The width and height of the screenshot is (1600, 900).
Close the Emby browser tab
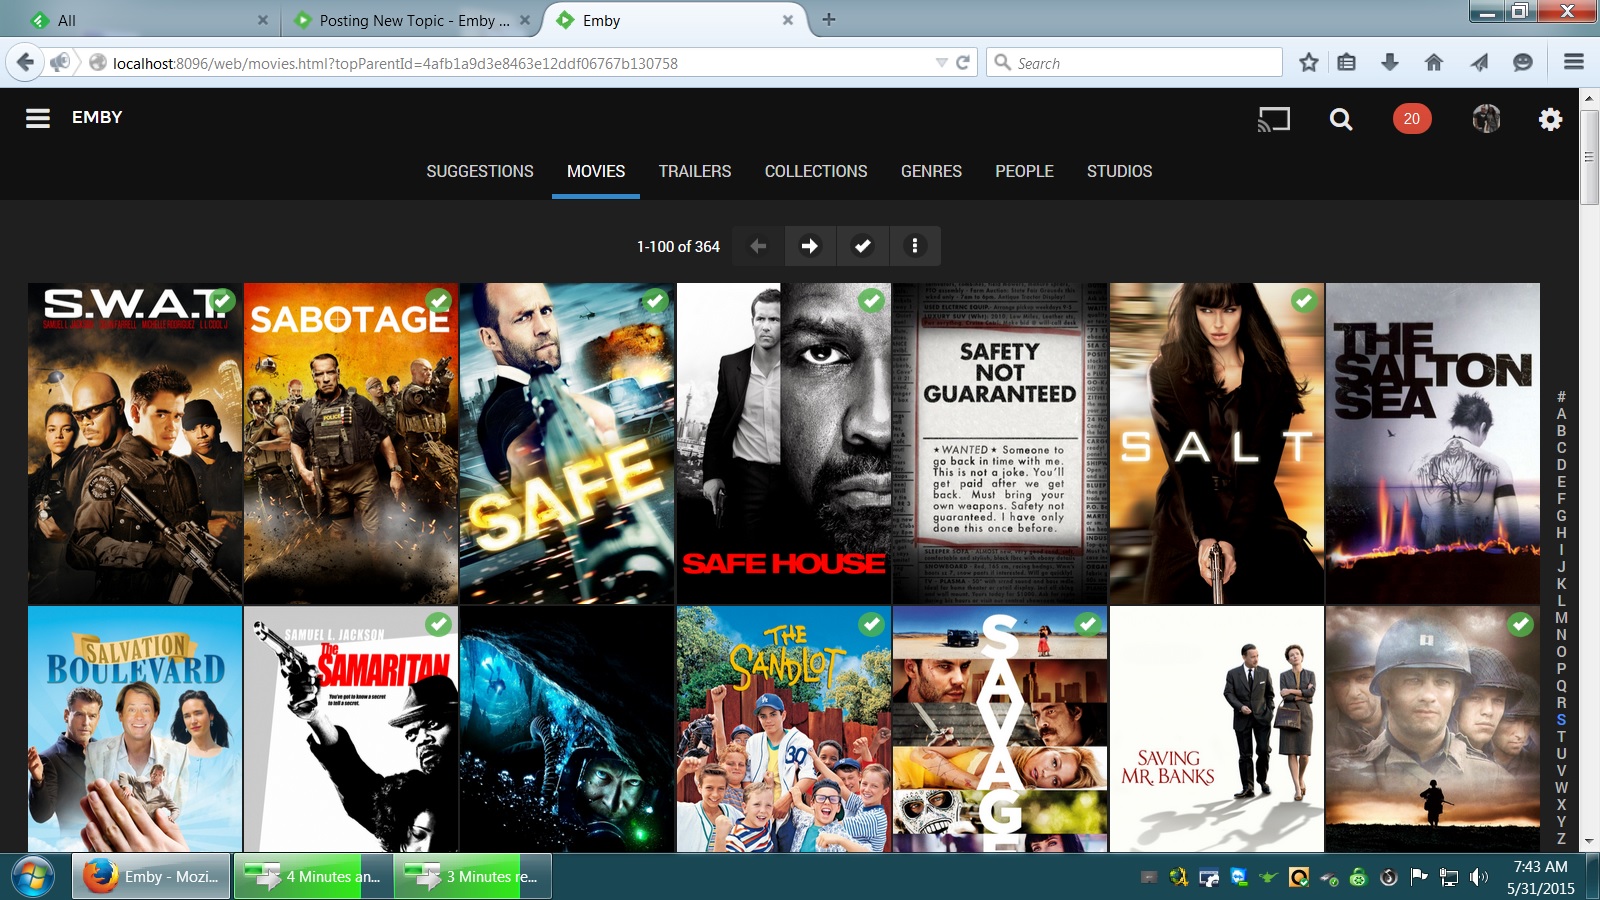pos(788,20)
